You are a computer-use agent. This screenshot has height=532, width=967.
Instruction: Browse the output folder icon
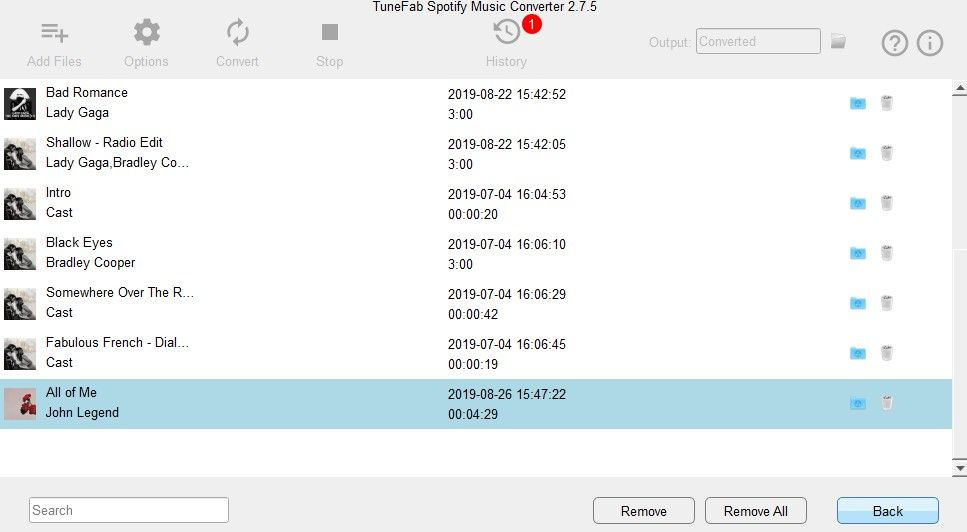point(838,41)
